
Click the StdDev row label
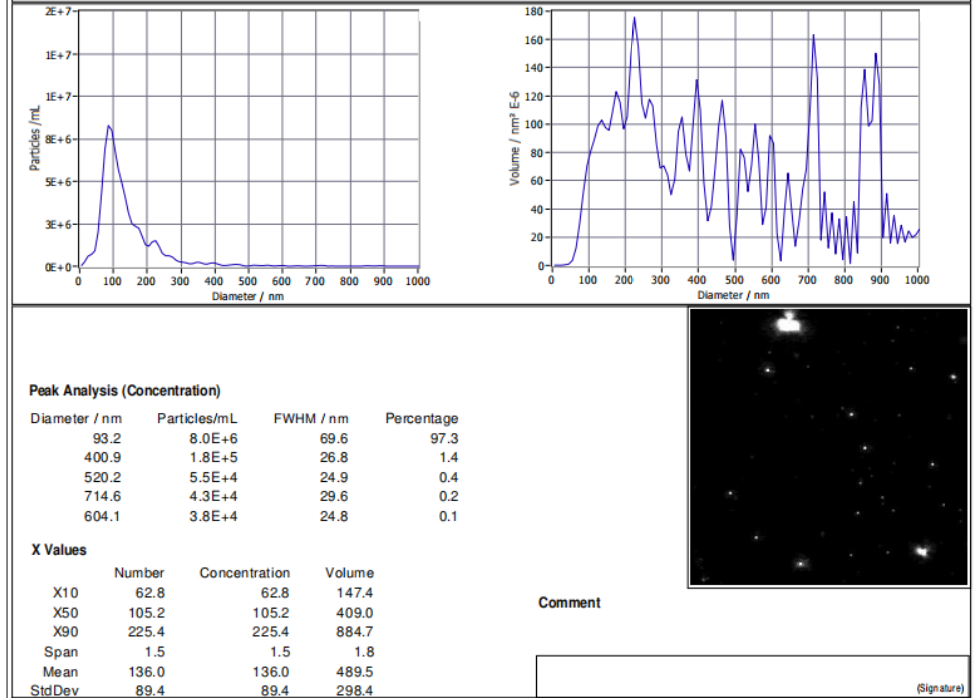pyautogui.click(x=58, y=691)
